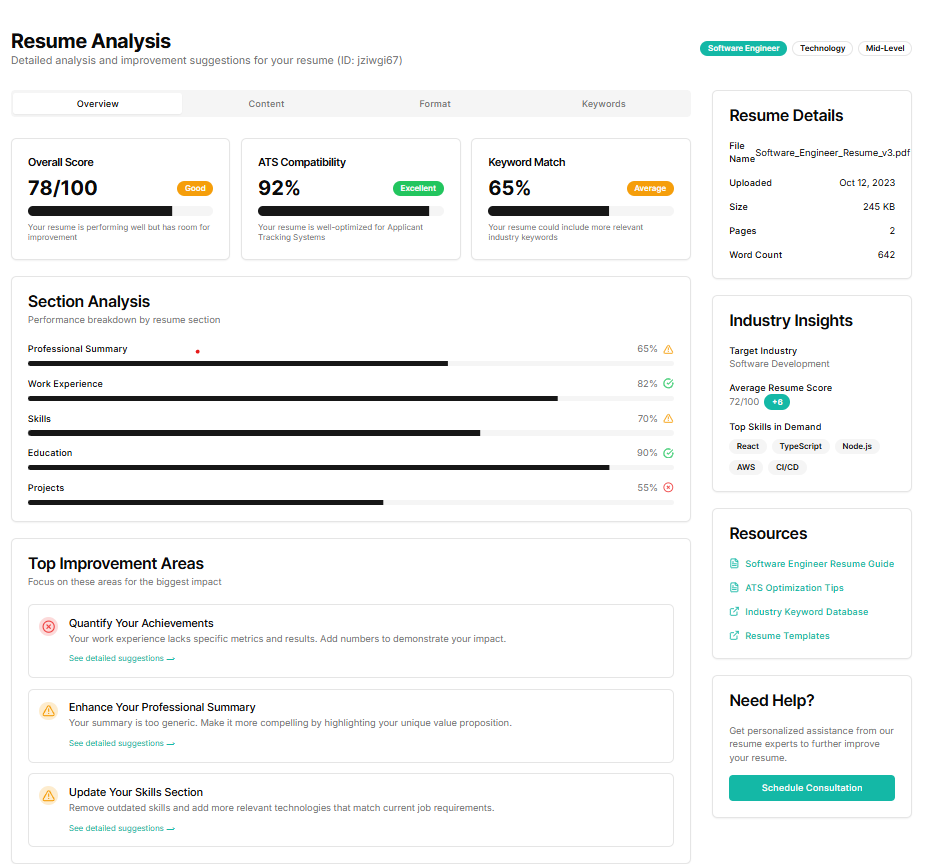Click the green checkmark beside Work Experience 82%

[667, 383]
